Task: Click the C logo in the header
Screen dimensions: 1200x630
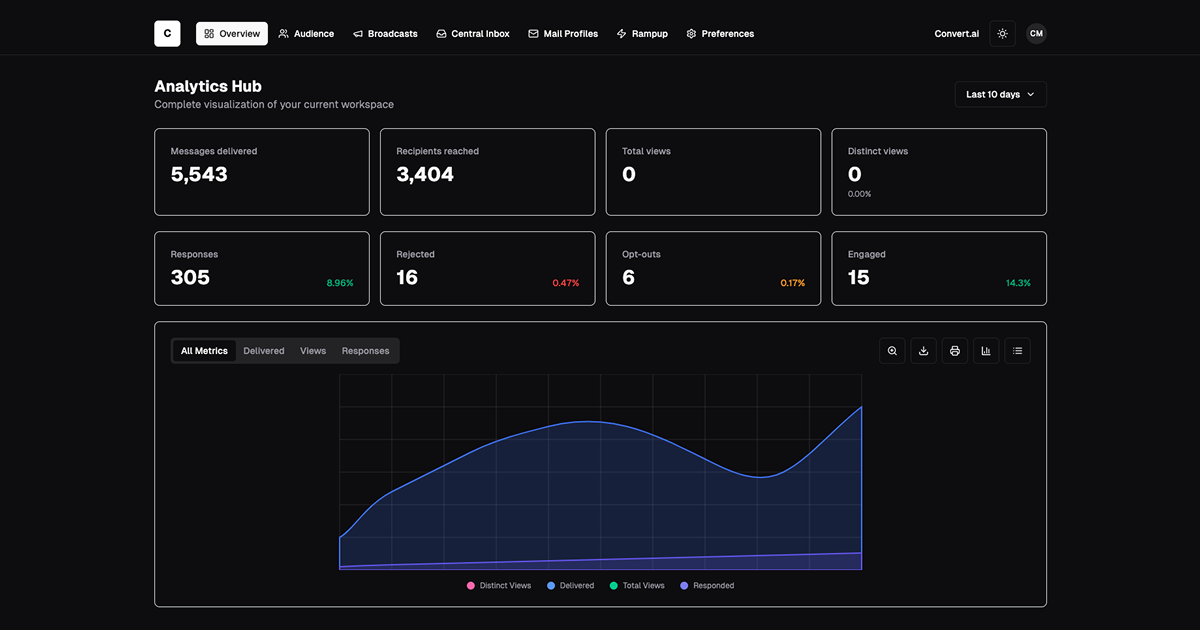Action: [167, 34]
